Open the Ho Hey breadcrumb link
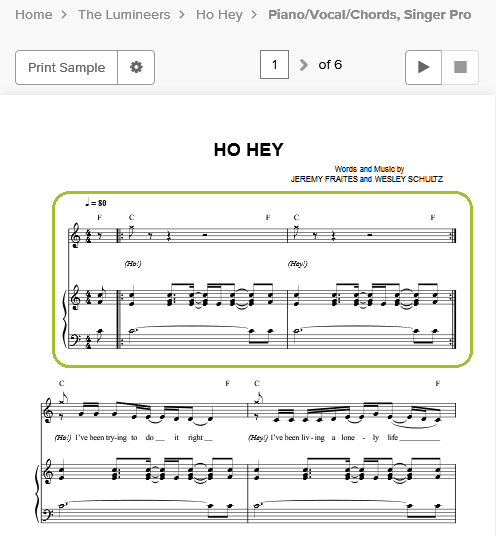 219,15
